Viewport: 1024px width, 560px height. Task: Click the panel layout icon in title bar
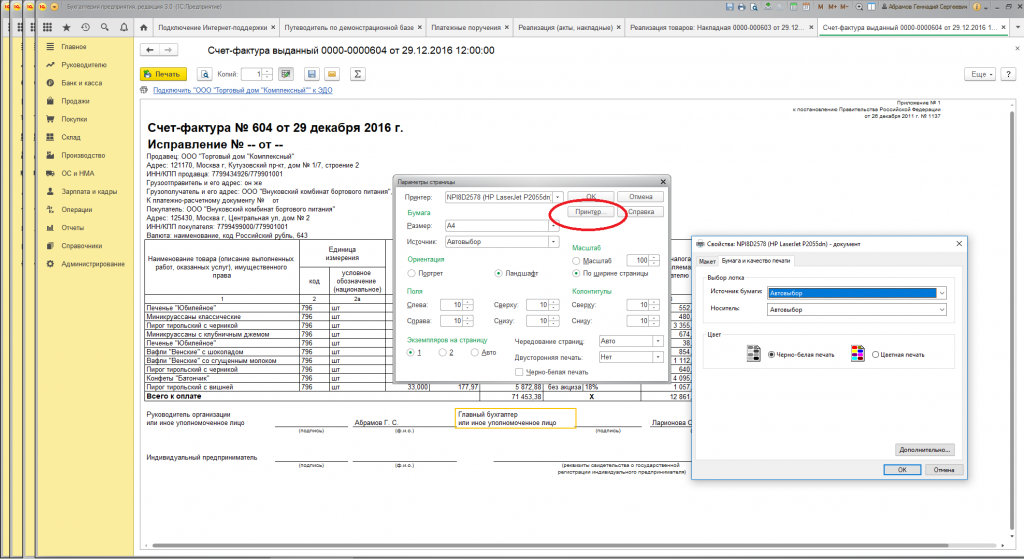(871, 7)
